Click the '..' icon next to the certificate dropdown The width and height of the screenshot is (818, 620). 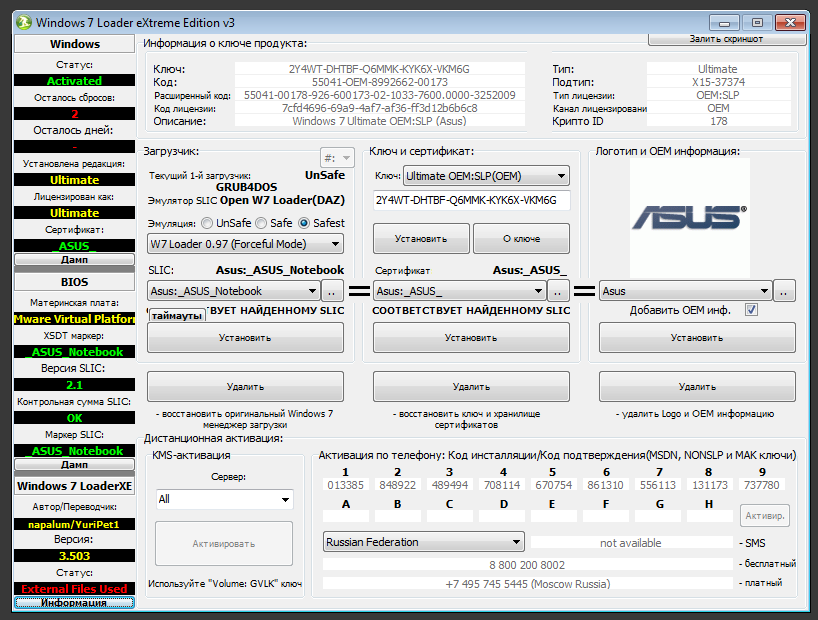tap(557, 293)
